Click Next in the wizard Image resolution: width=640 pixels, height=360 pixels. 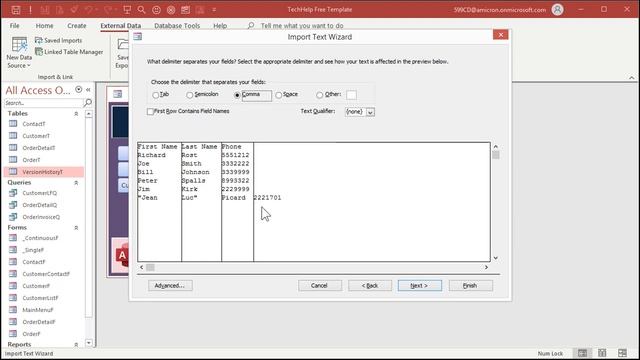point(420,286)
